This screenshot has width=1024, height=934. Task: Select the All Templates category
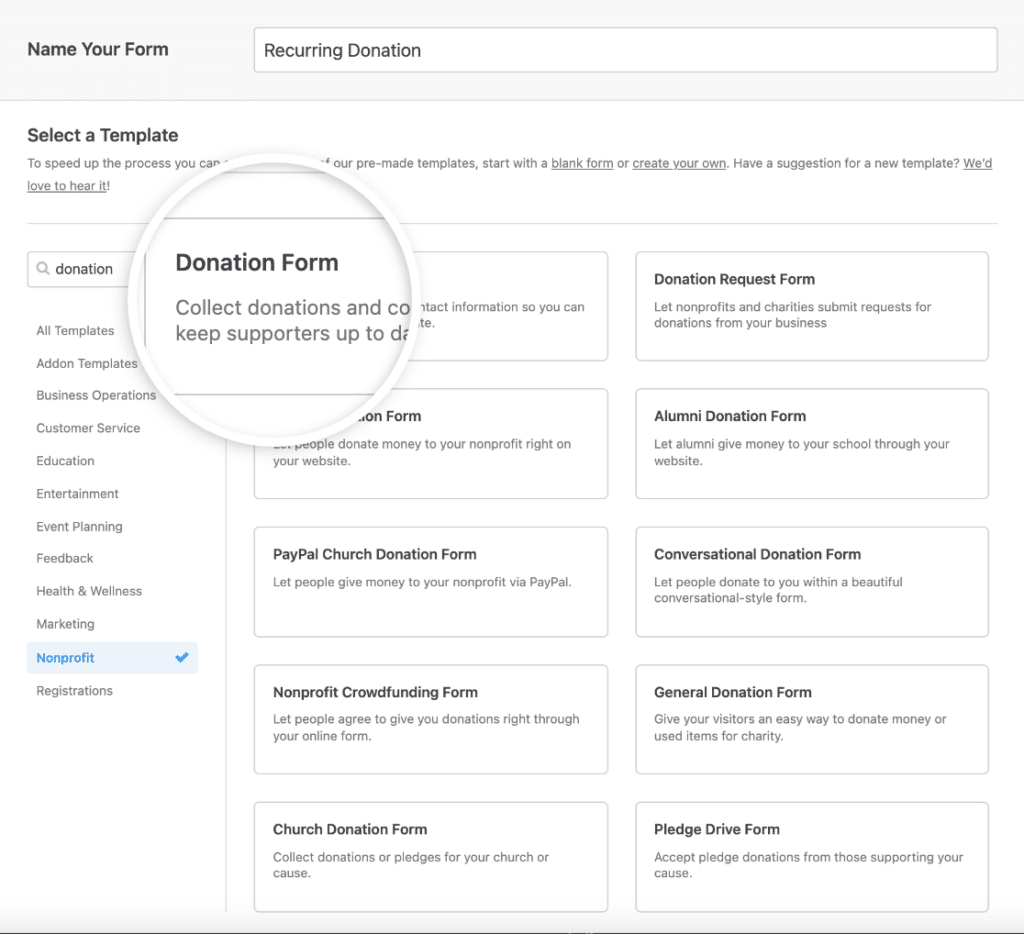point(75,330)
